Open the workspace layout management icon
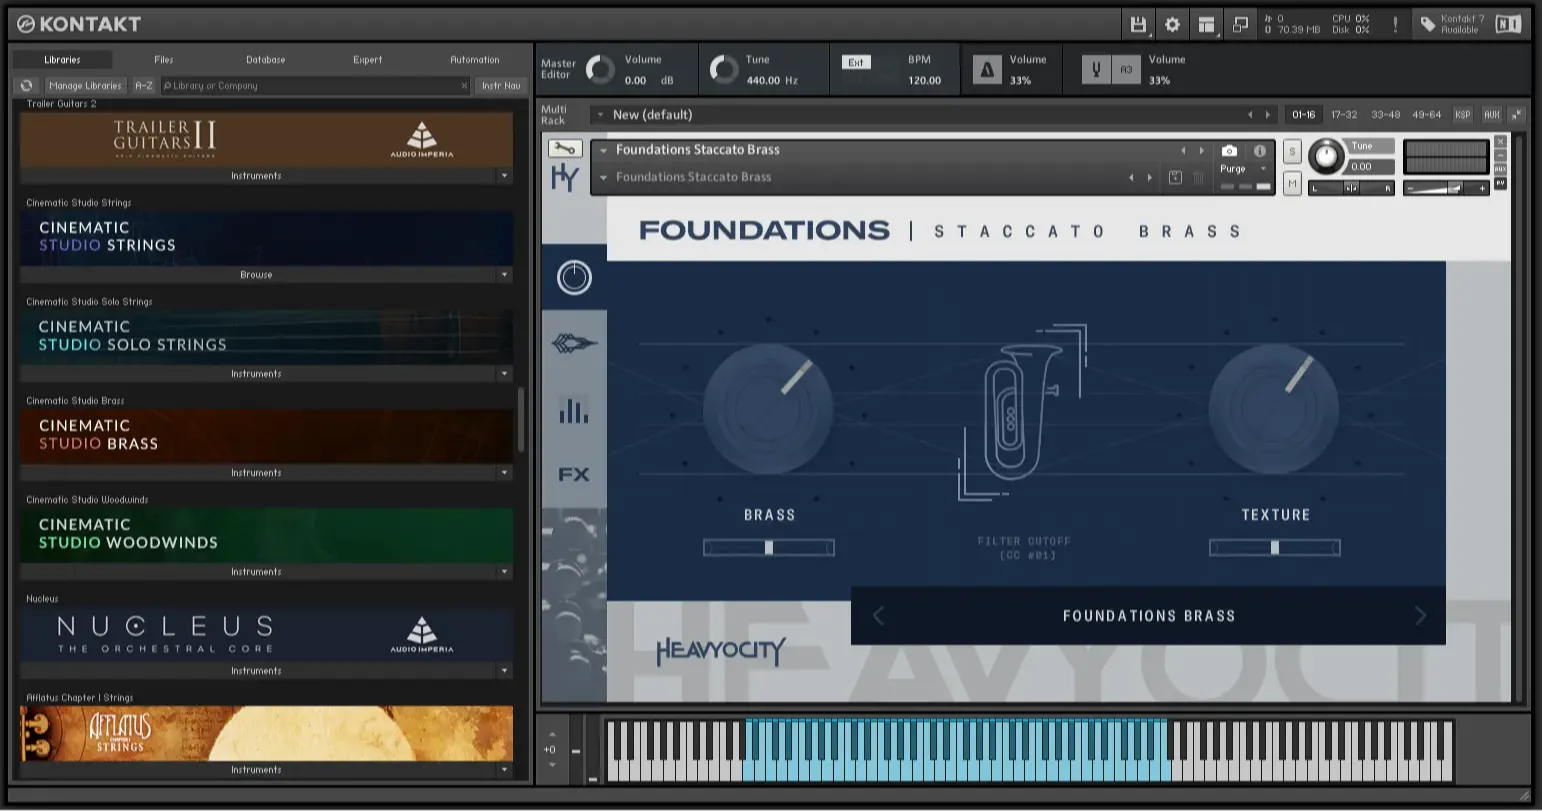 click(1207, 25)
